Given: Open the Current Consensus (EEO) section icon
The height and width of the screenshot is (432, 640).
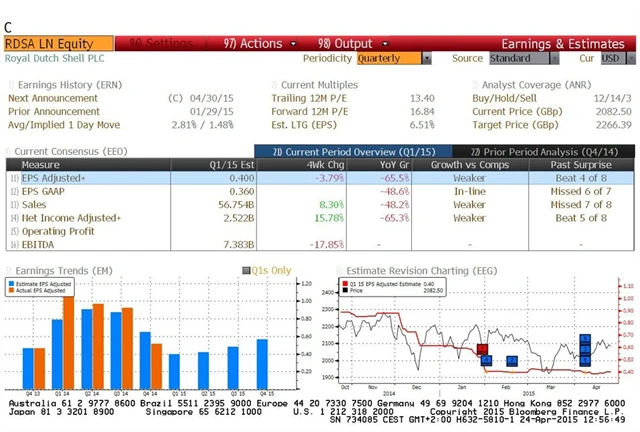Looking at the screenshot, I should (x=10, y=152).
